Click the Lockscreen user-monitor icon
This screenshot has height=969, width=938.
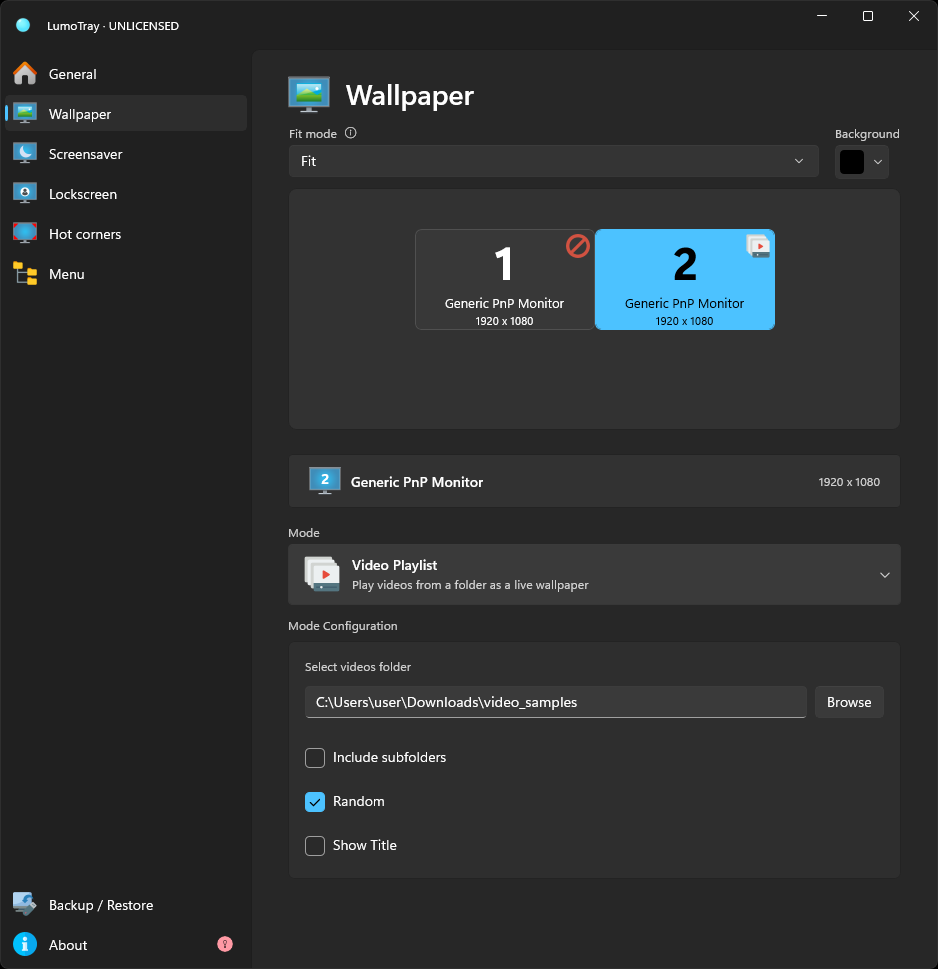coord(25,194)
